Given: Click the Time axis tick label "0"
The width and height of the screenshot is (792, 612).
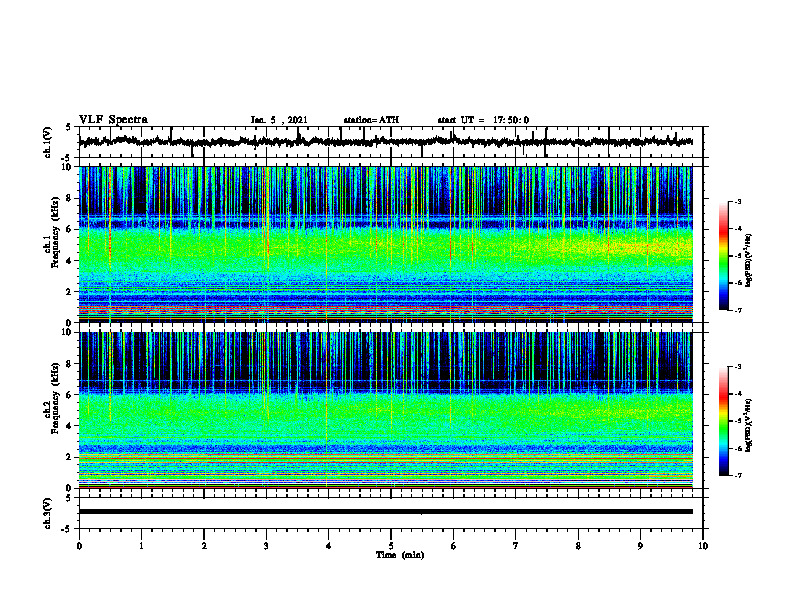Looking at the screenshot, I should tap(79, 546).
